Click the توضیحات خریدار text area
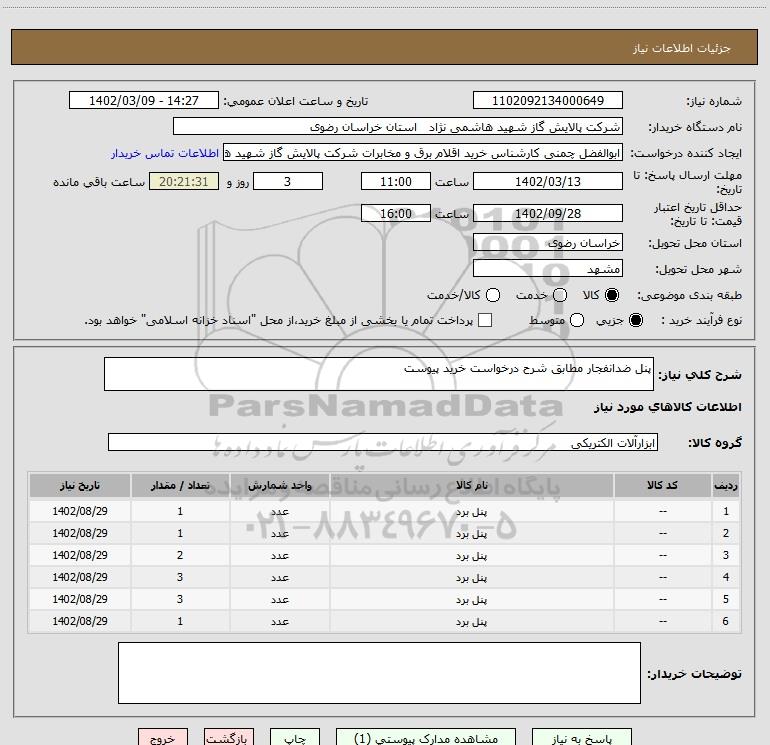The image size is (770, 745). (x=379, y=672)
